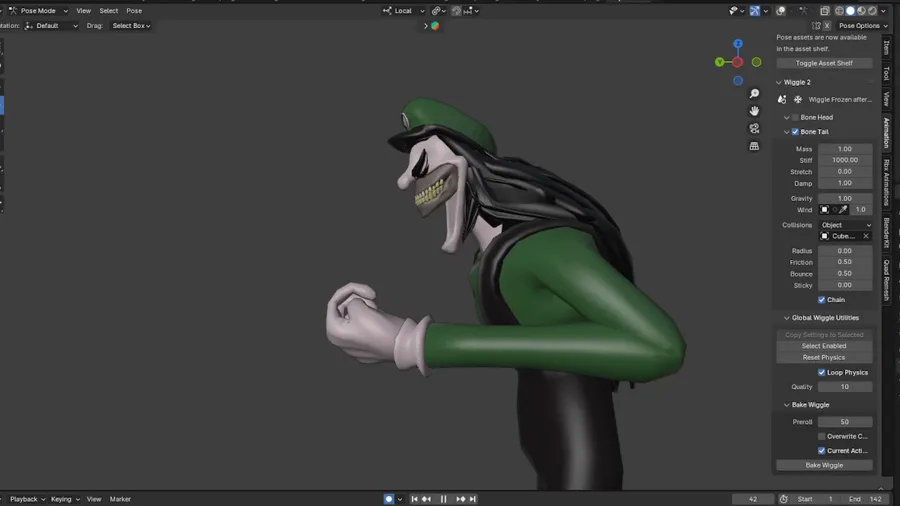The width and height of the screenshot is (900, 506).
Task: Toggle the viewport gizmos icon
Action: 755,11
